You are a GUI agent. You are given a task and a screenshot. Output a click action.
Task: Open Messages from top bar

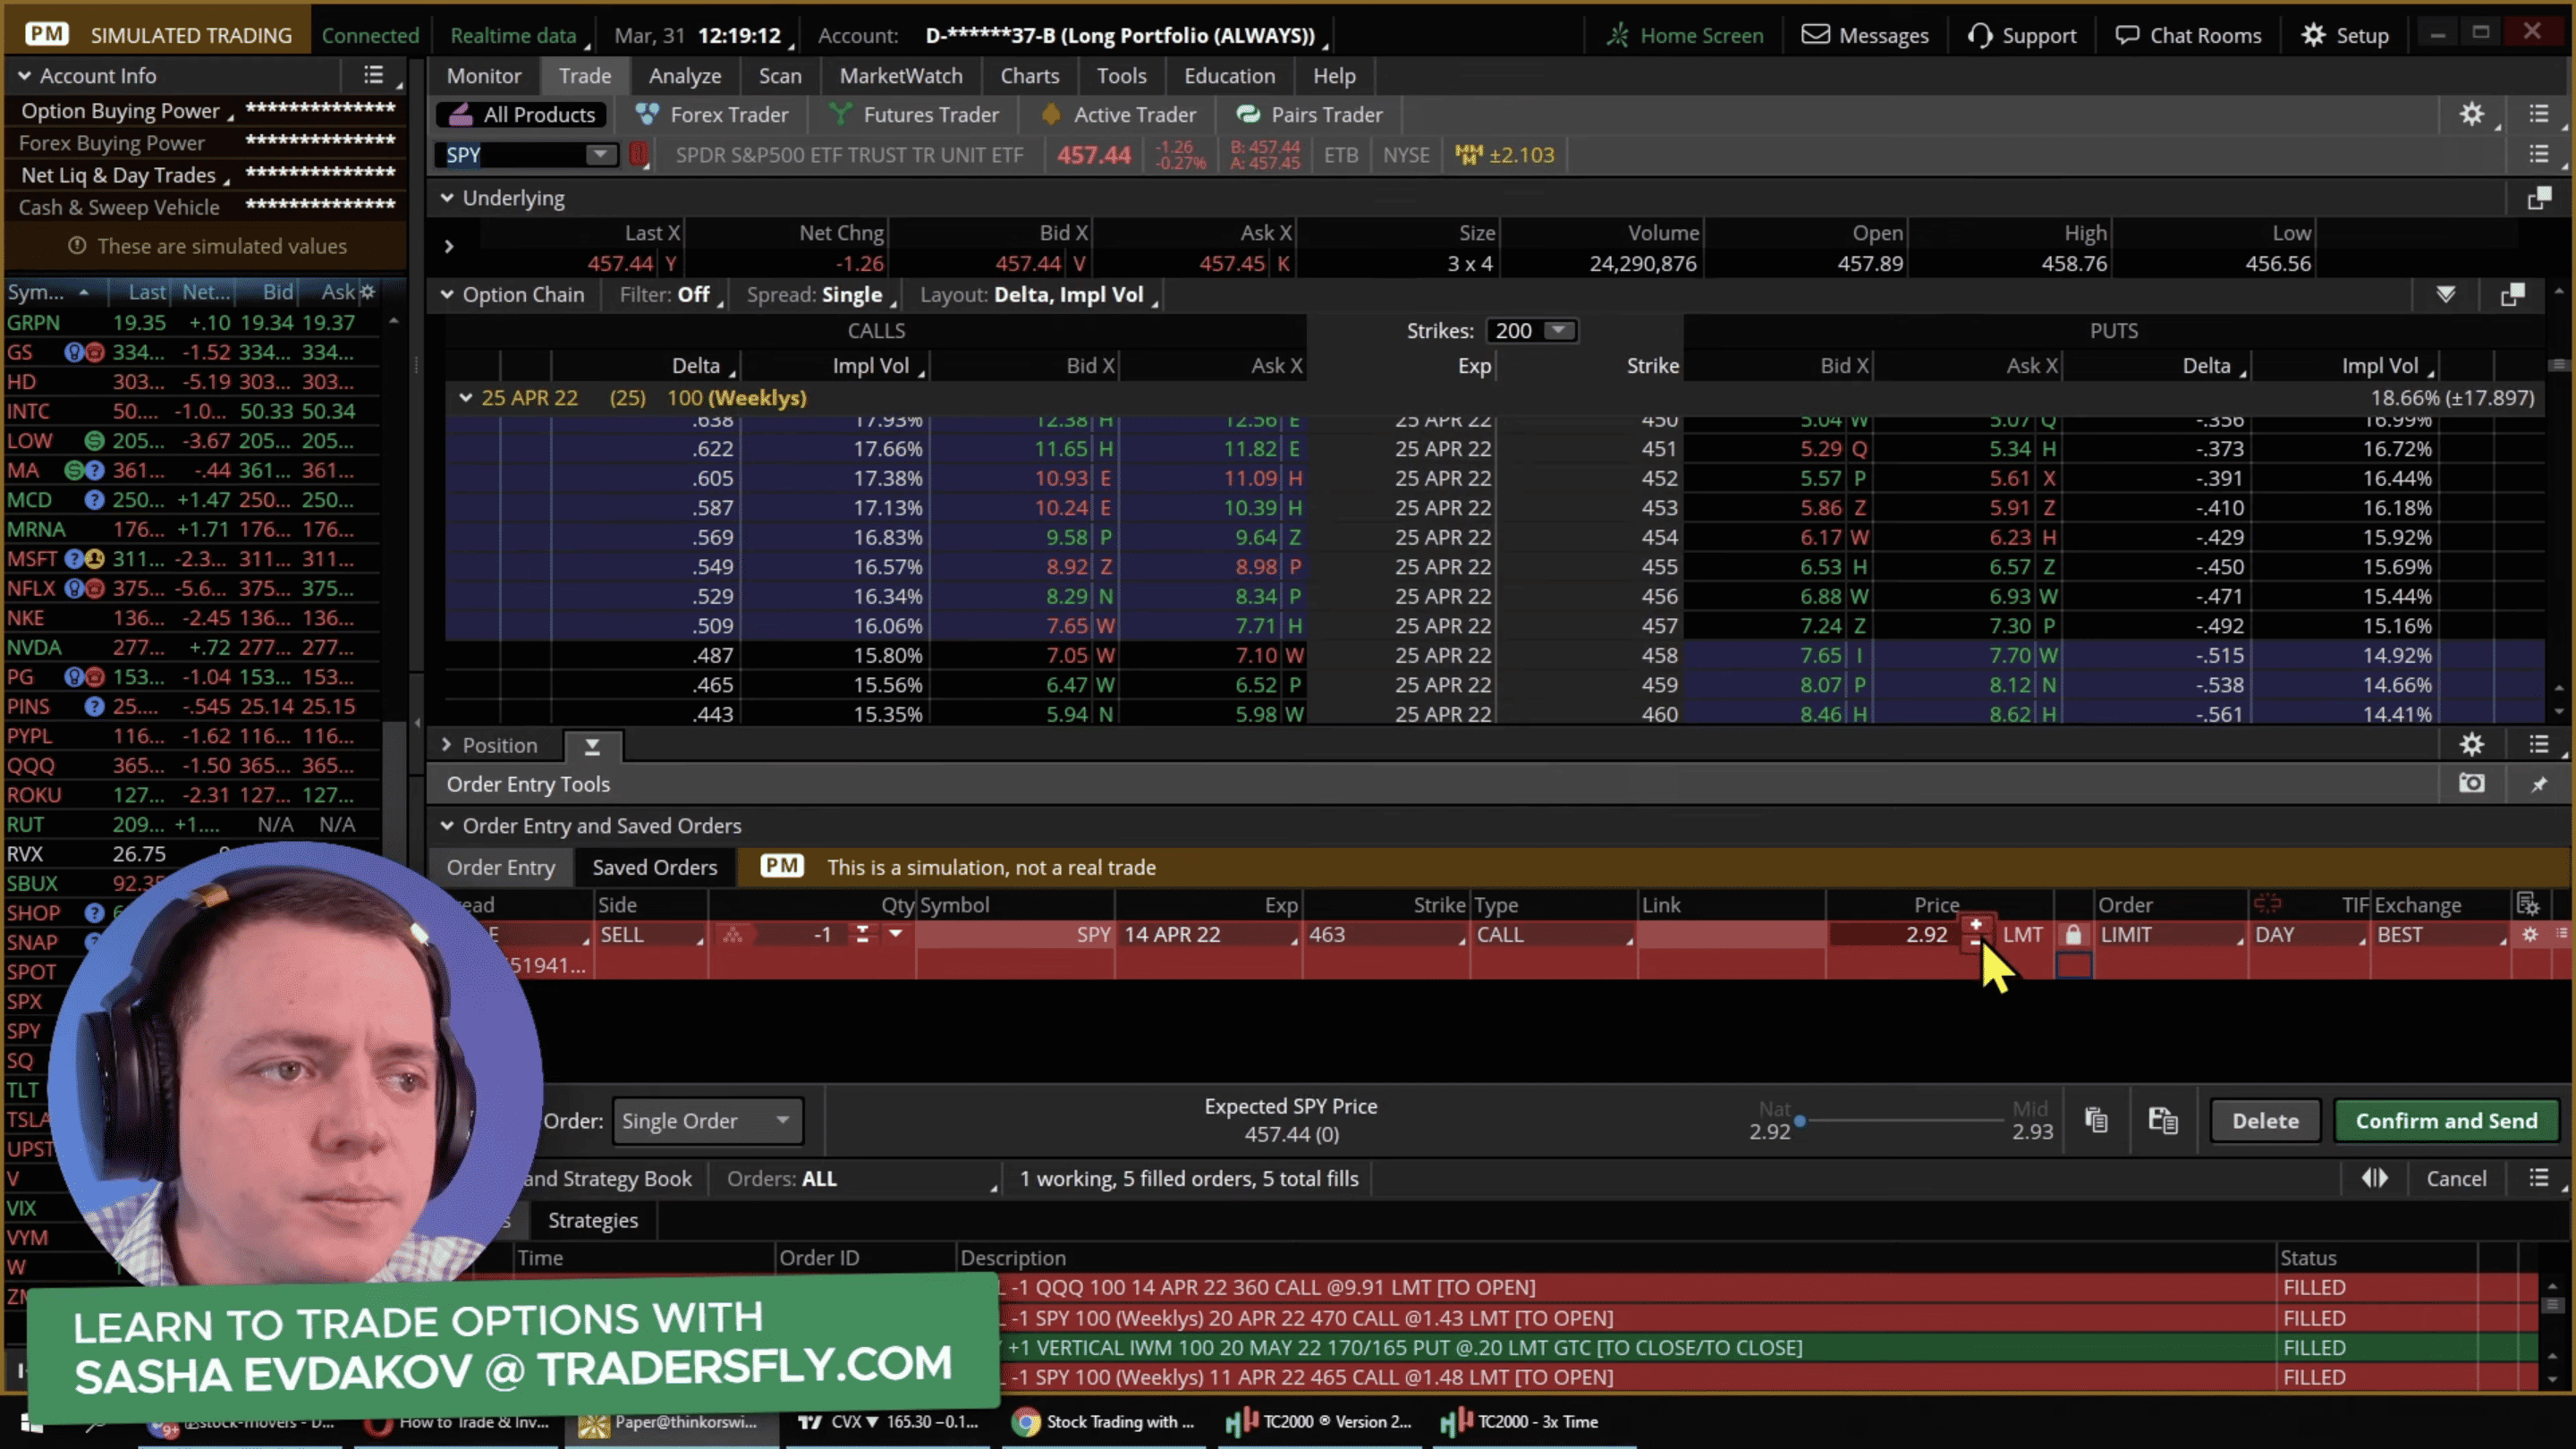coord(1865,36)
